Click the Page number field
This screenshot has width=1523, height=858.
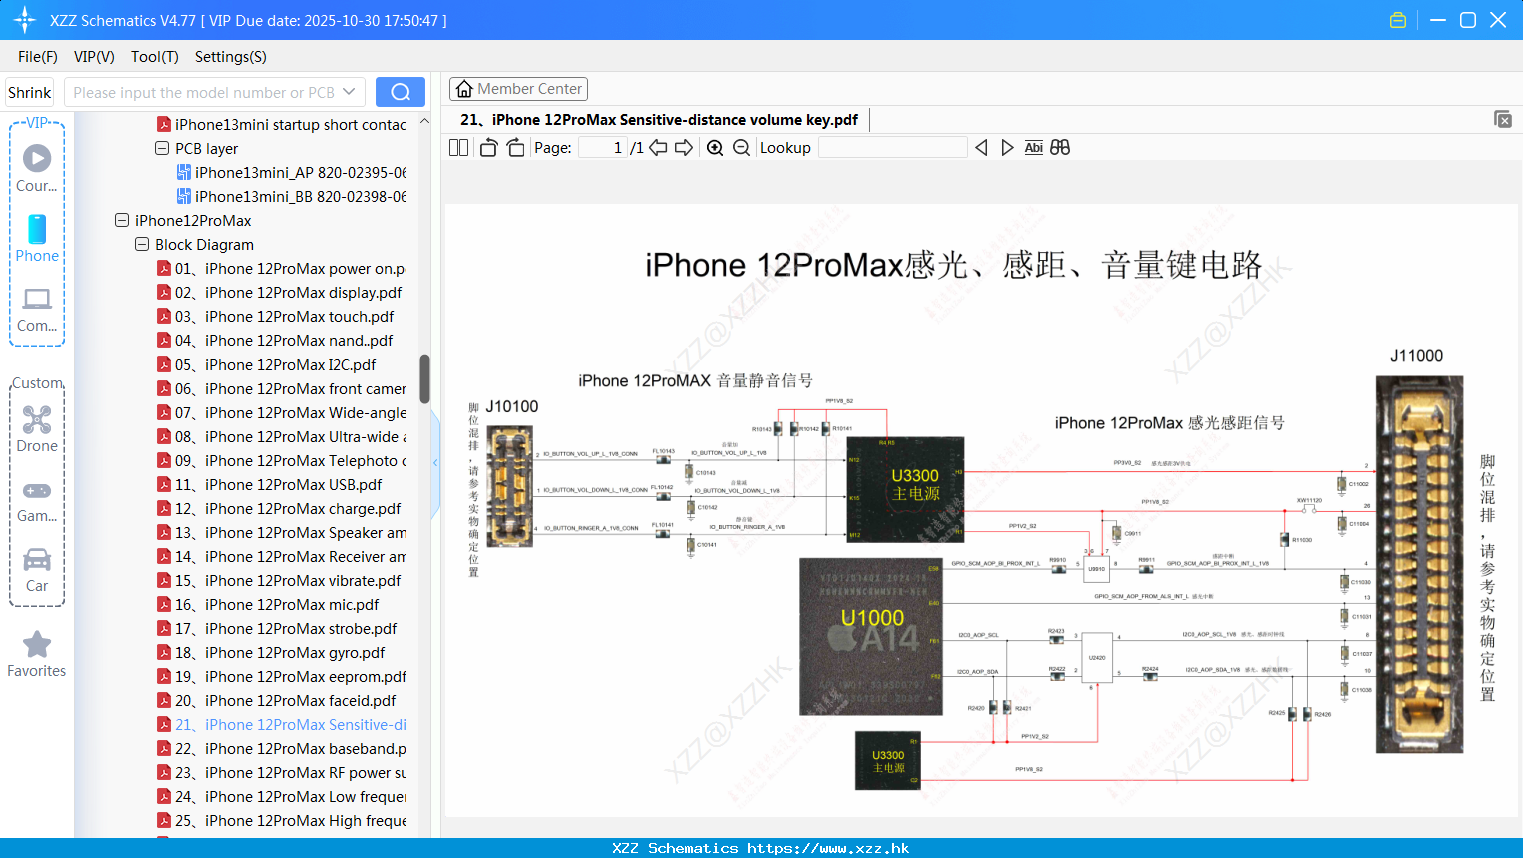tap(603, 148)
